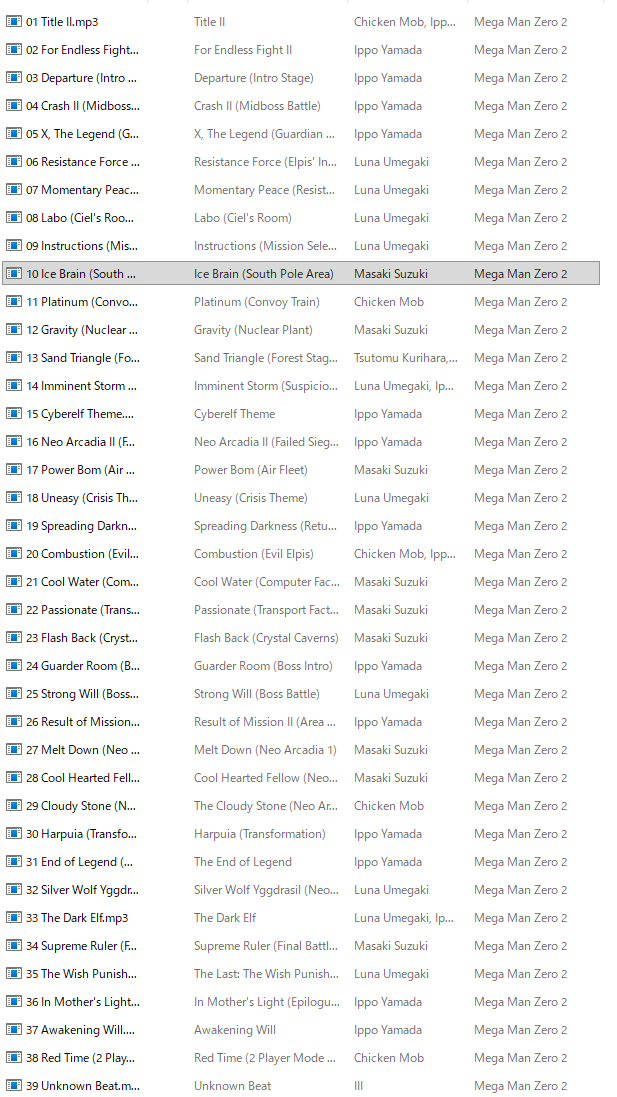Click the file icon for 17 Power Bom
Screen dimensions: 617x1097
click(13, 469)
